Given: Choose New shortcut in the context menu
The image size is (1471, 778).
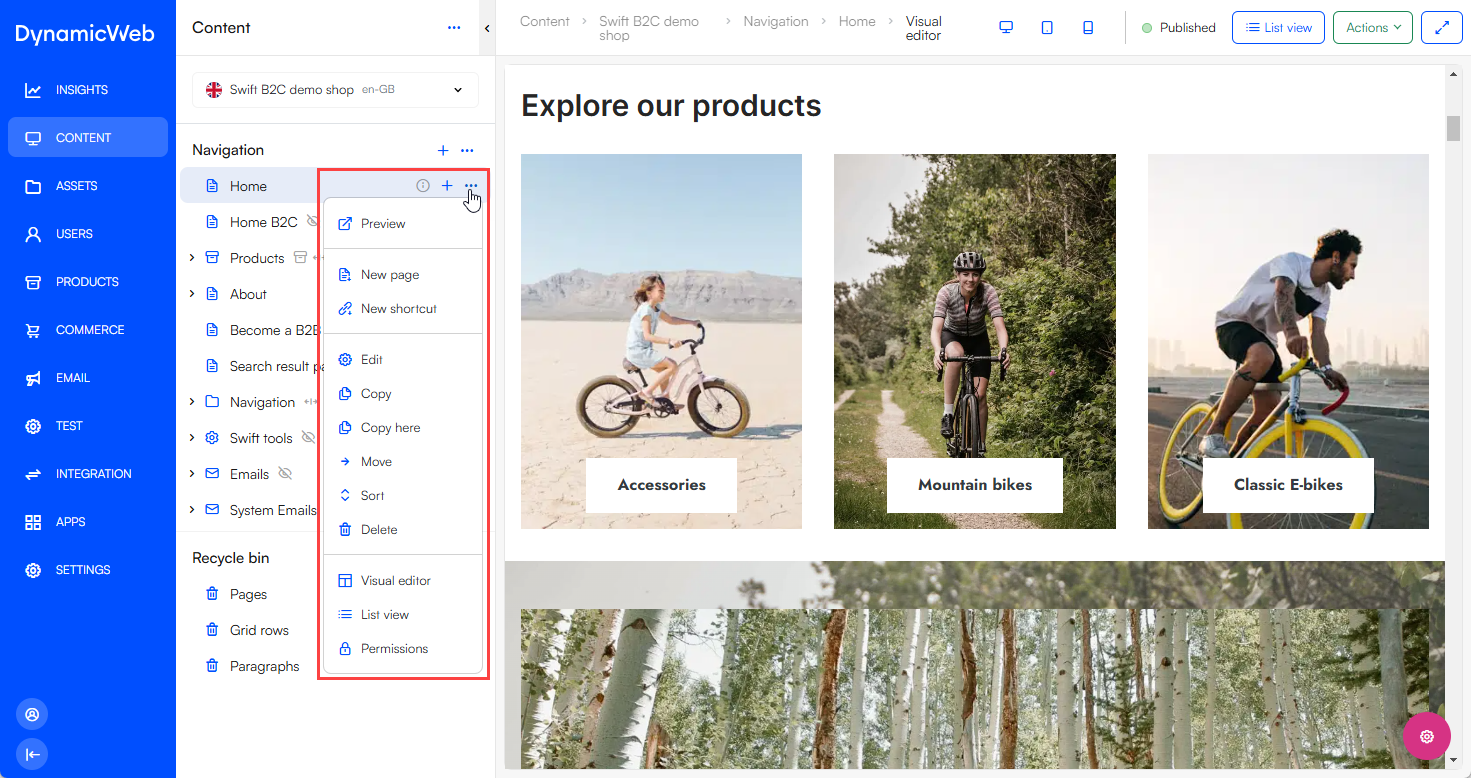Looking at the screenshot, I should [397, 308].
